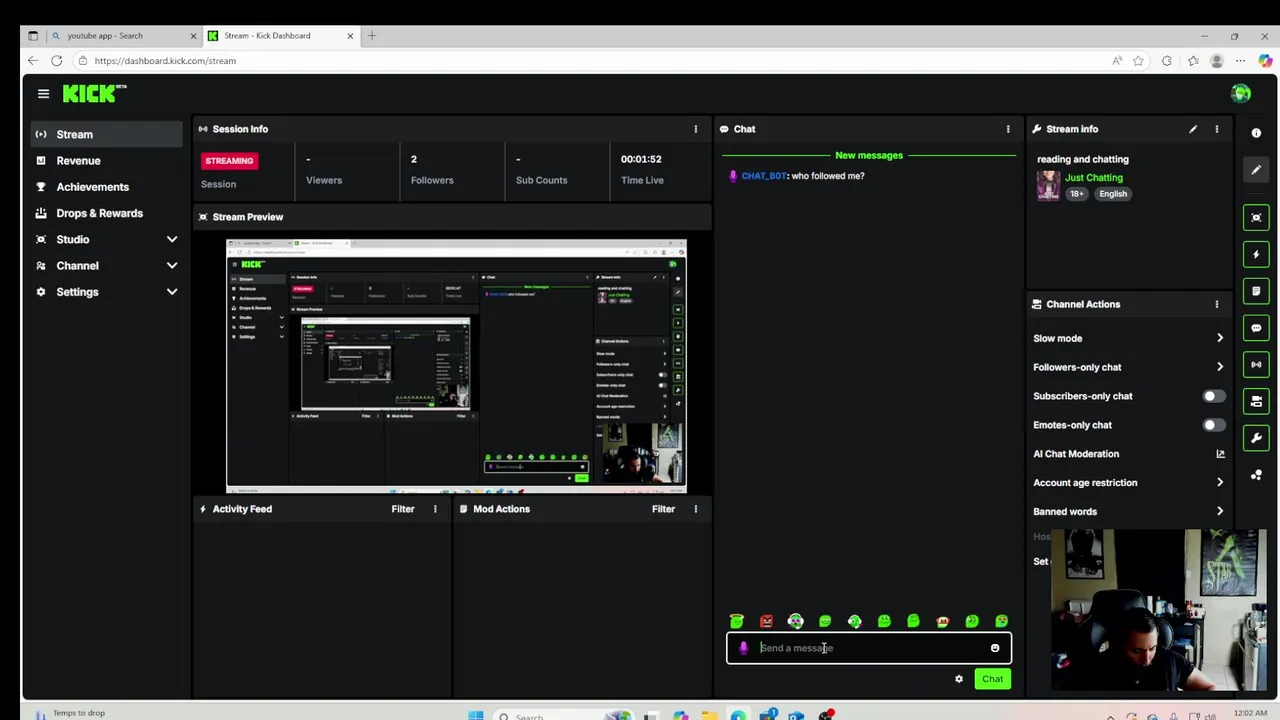Open Stream info panel options menu
Viewport: 1280px width, 720px height.
coord(1217,129)
